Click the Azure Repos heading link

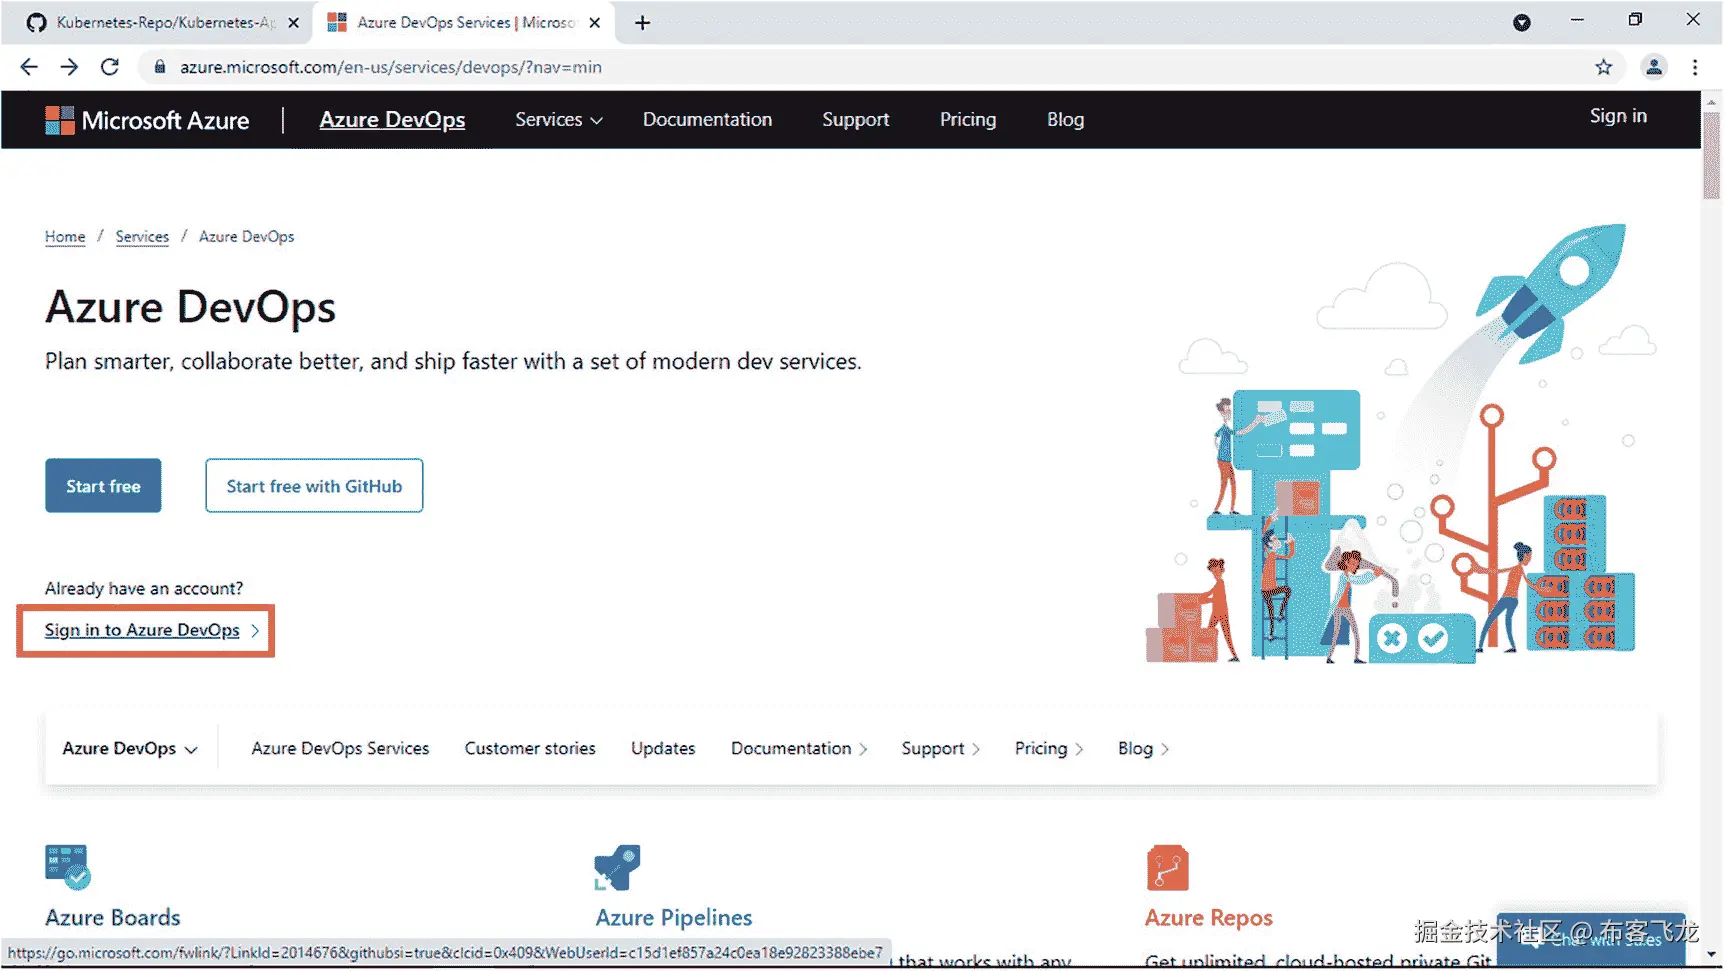tap(1209, 918)
